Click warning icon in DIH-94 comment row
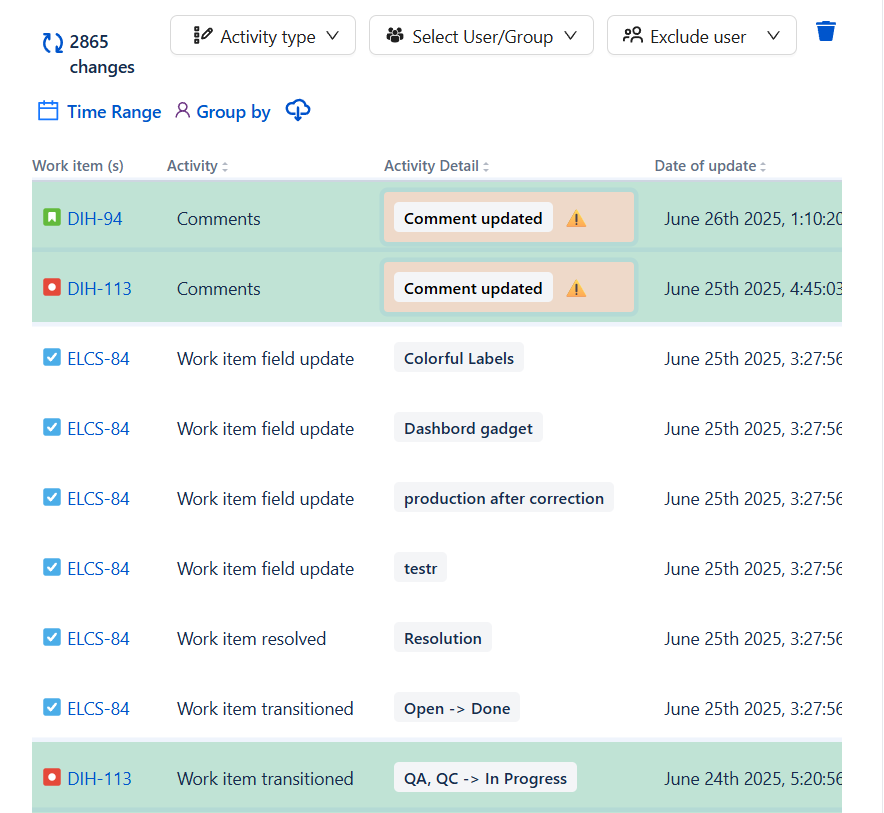The image size is (884, 813). (x=576, y=219)
